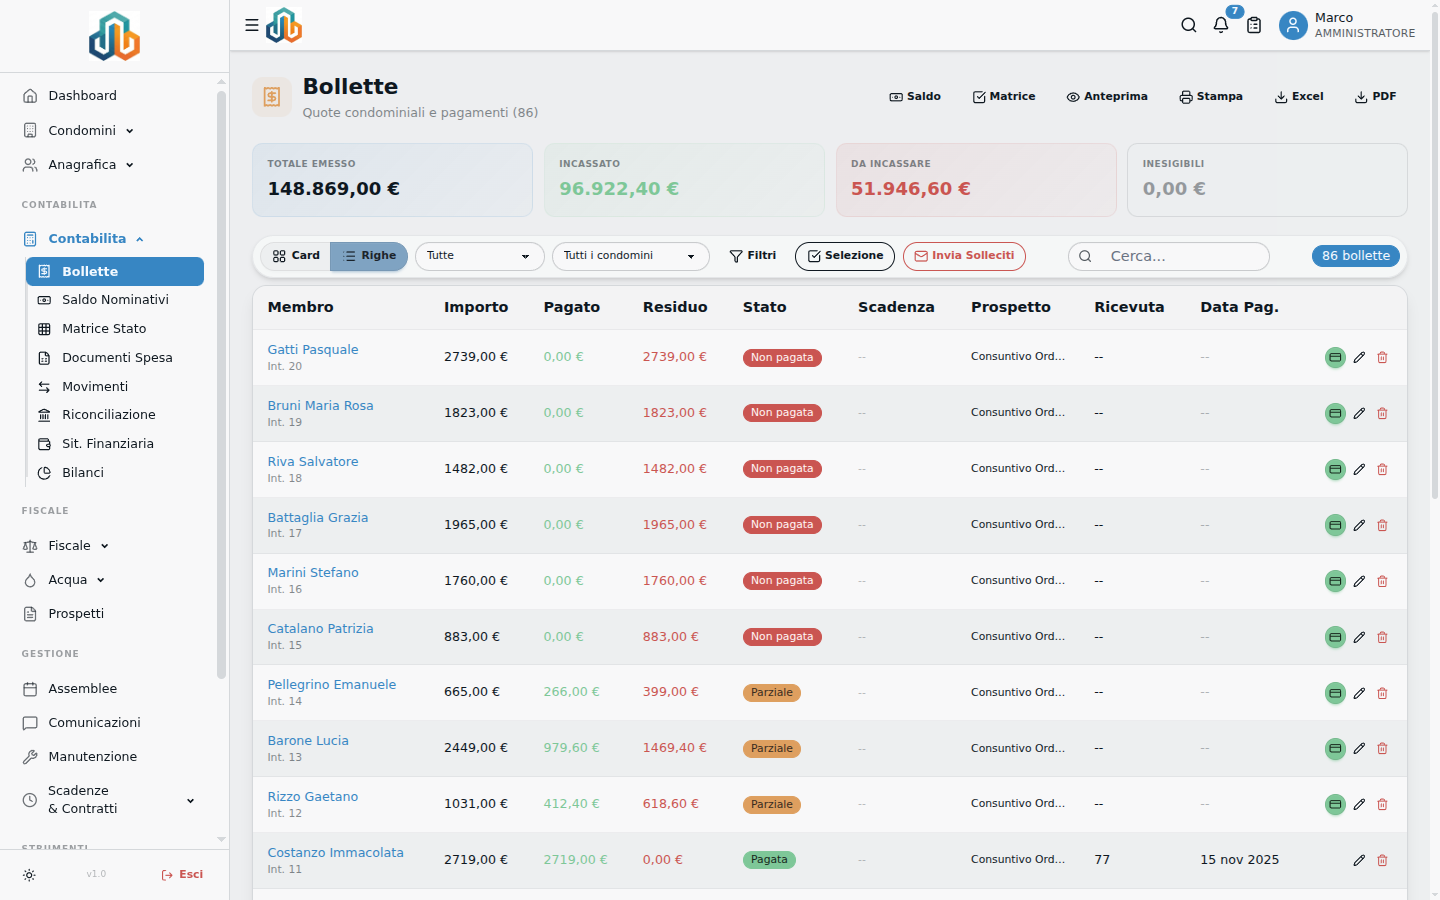This screenshot has height=900, width=1440.
Task: Open Marco user avatar menu
Action: point(1293,25)
